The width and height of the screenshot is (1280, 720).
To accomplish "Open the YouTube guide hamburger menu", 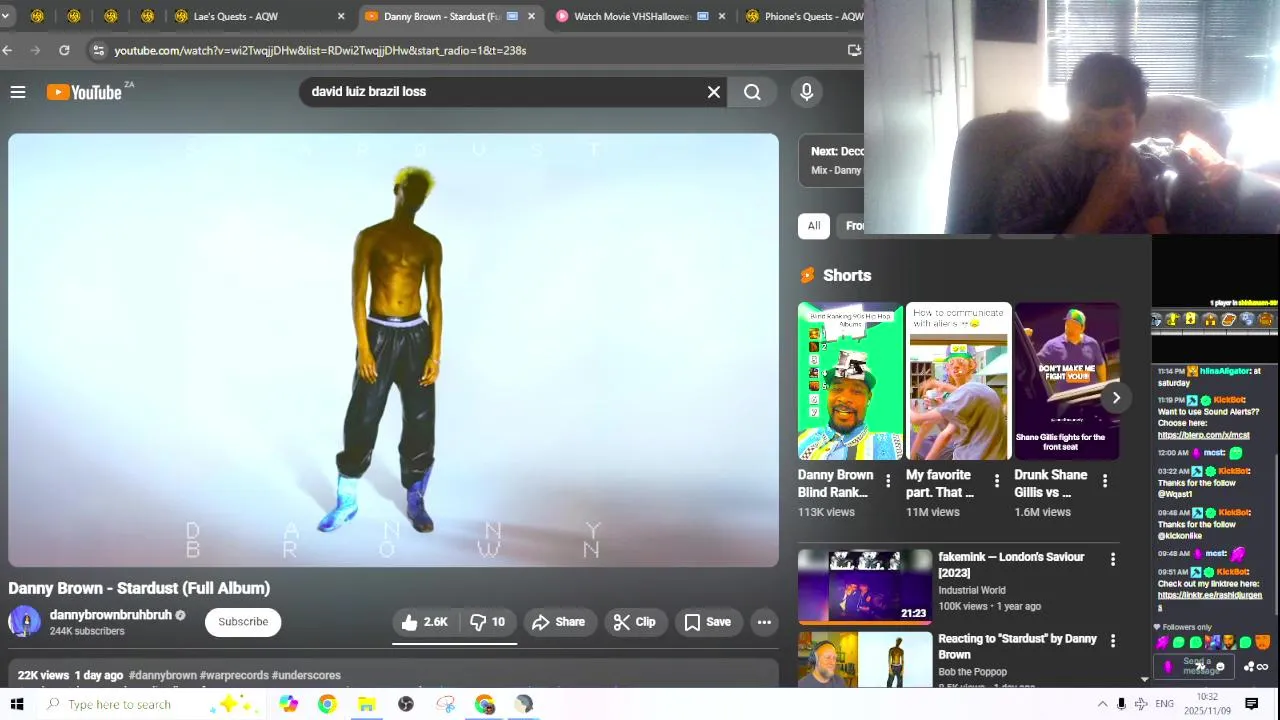I will tap(18, 92).
